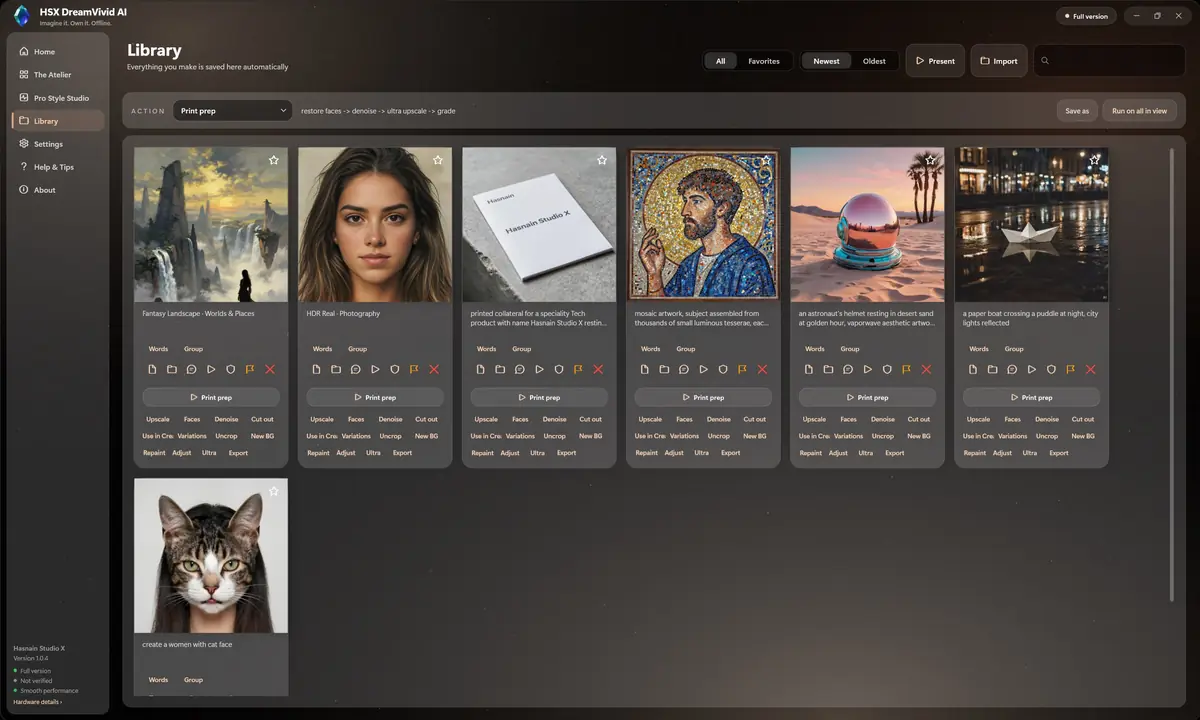Toggle favorite star on the mosaic artwork

(766, 160)
